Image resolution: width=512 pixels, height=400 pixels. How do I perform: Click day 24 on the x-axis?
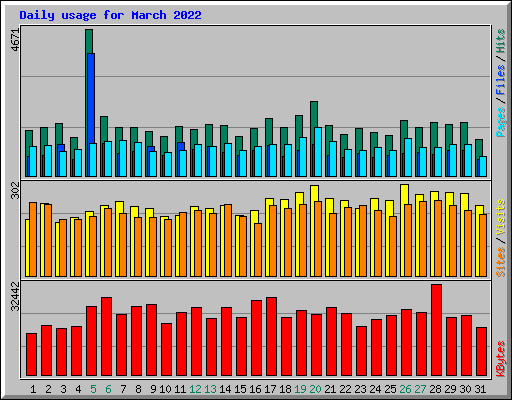[x=375, y=389]
